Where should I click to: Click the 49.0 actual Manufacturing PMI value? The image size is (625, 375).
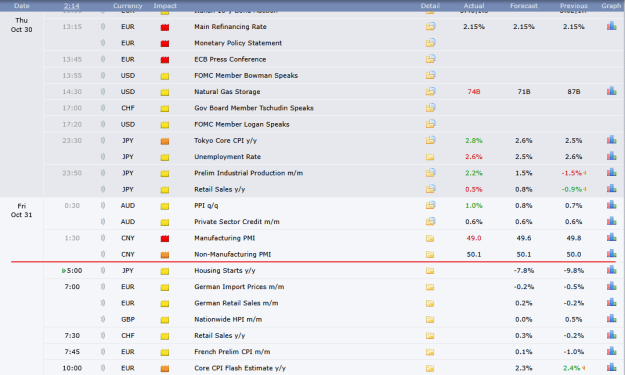[474, 238]
